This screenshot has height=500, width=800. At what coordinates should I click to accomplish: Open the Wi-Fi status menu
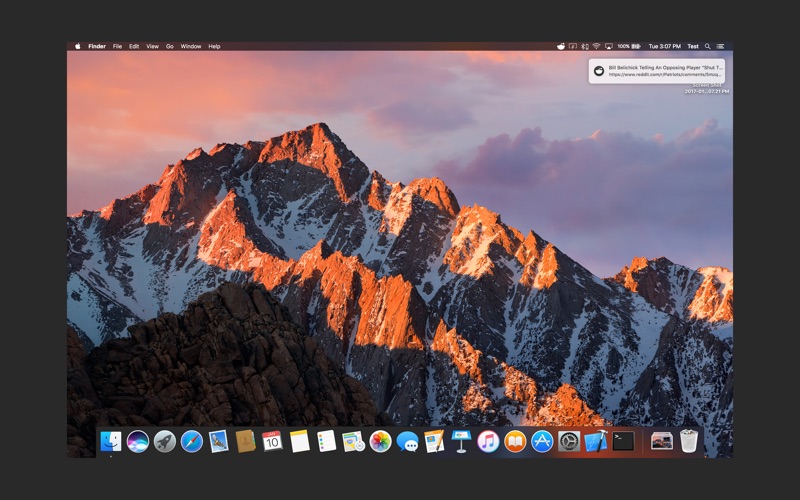click(596, 46)
